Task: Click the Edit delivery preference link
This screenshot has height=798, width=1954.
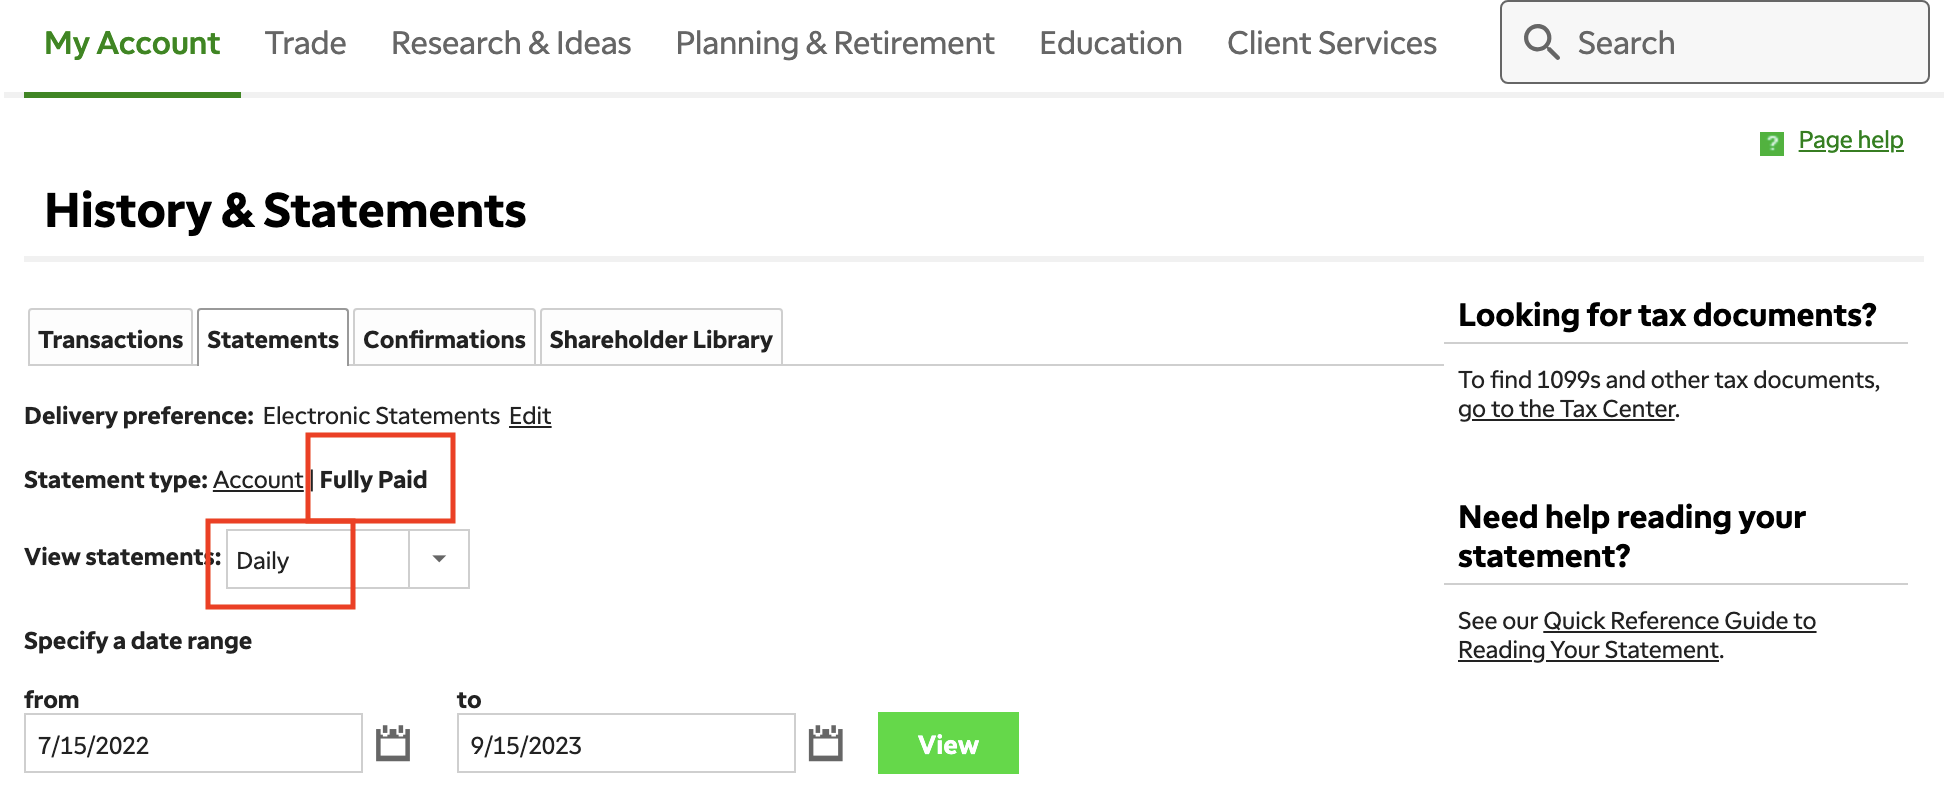Action: pos(529,415)
